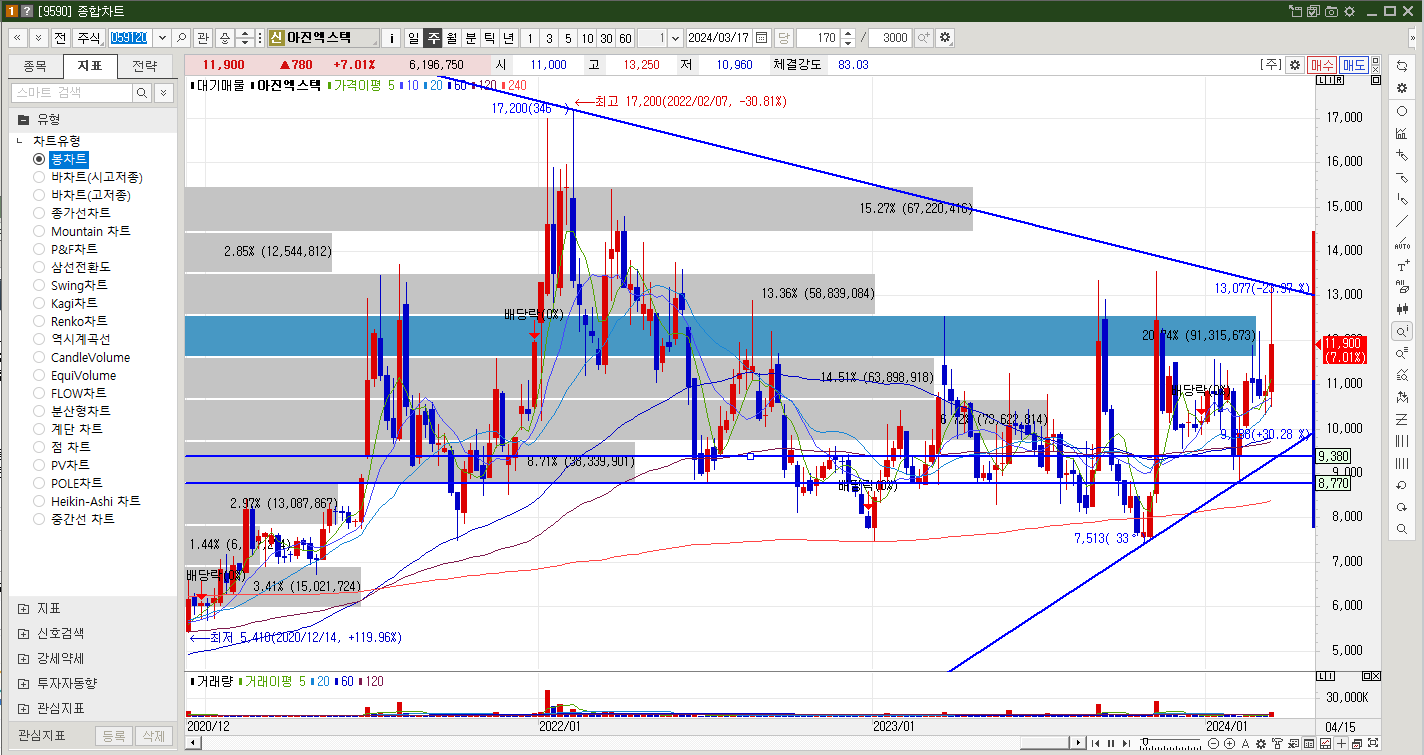Click the red 매수 buy button
Image resolution: width=1424 pixels, height=755 pixels.
pos(1323,65)
